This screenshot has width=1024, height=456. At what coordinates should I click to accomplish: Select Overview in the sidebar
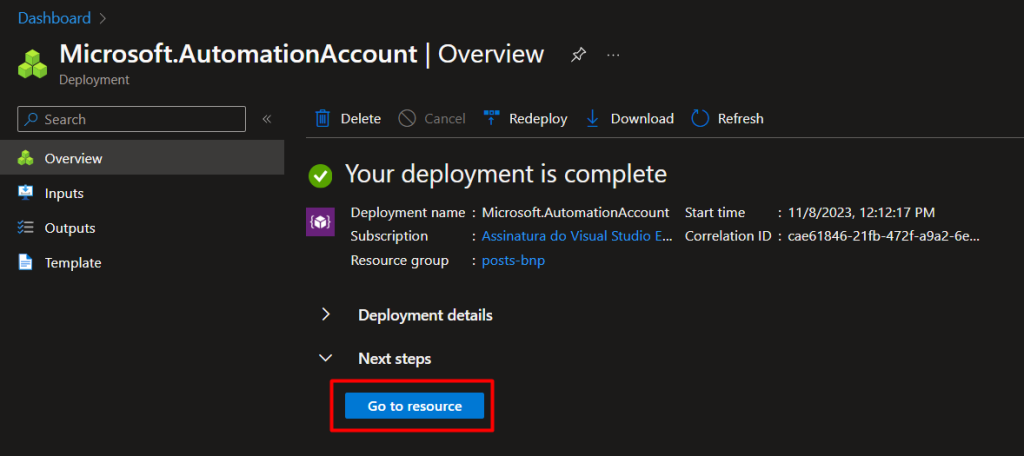pos(73,158)
